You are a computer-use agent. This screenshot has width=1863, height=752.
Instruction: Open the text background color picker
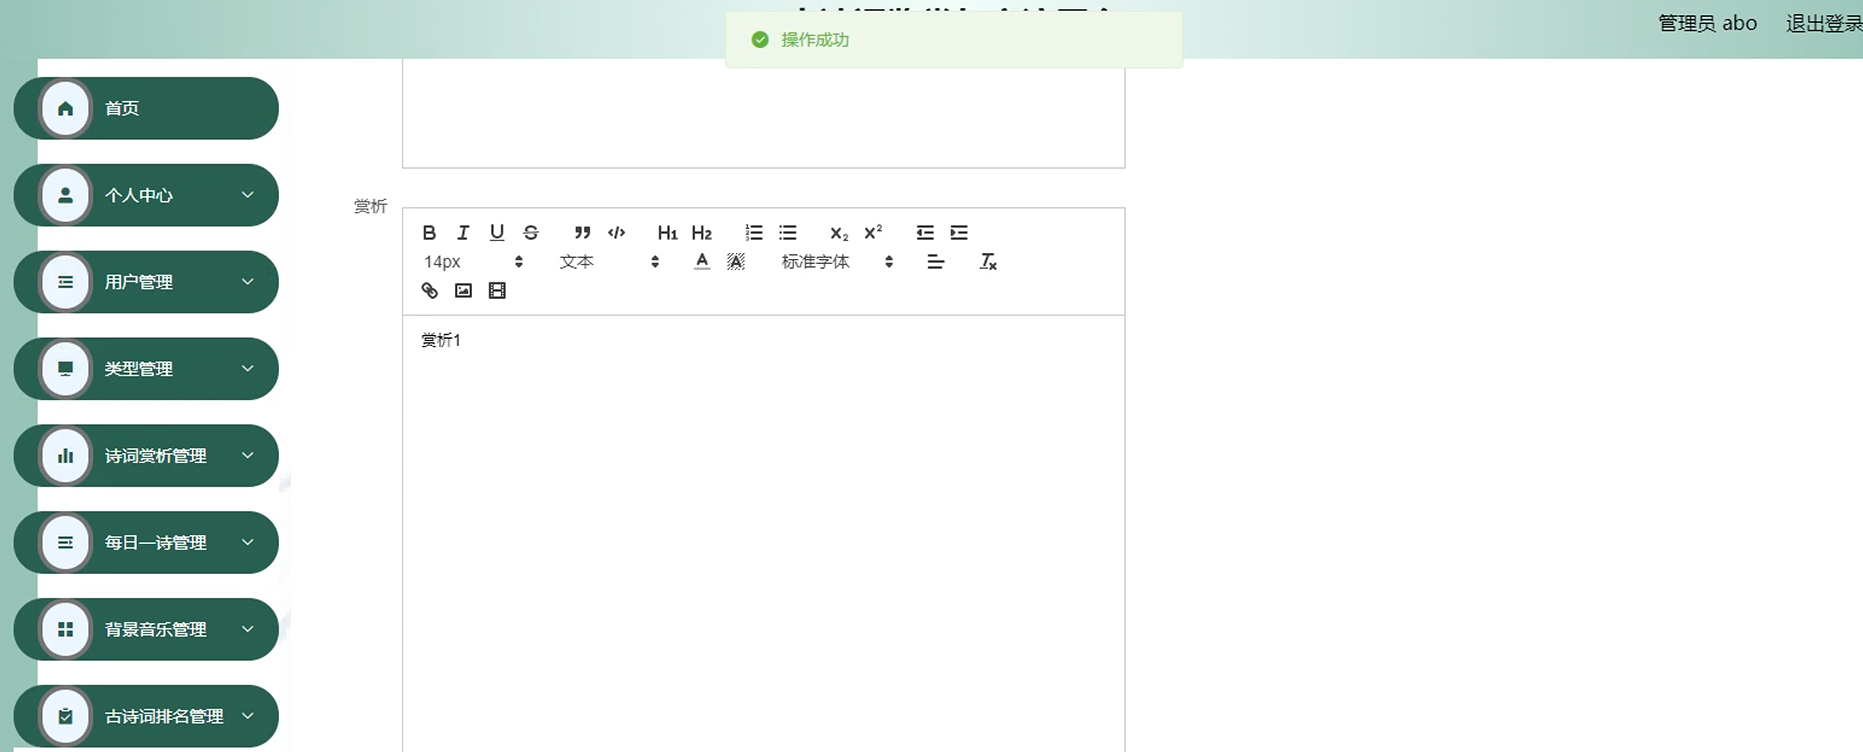pyautogui.click(x=736, y=262)
